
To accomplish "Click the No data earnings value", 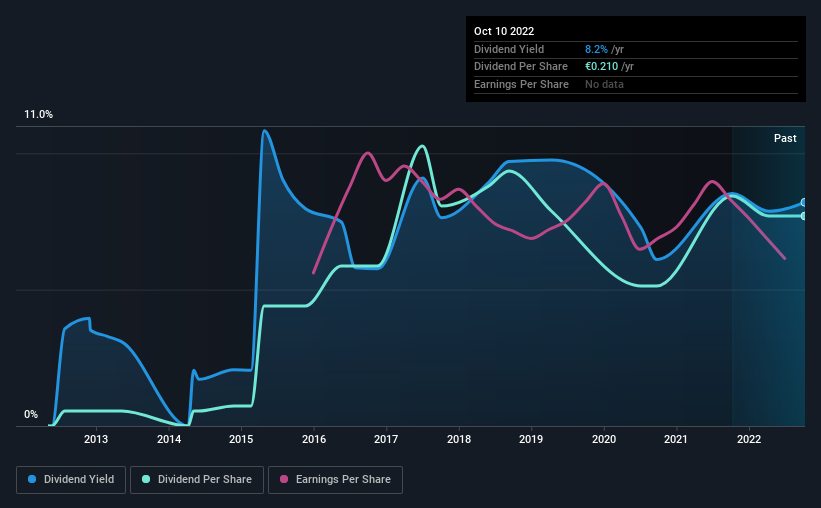I will point(604,84).
